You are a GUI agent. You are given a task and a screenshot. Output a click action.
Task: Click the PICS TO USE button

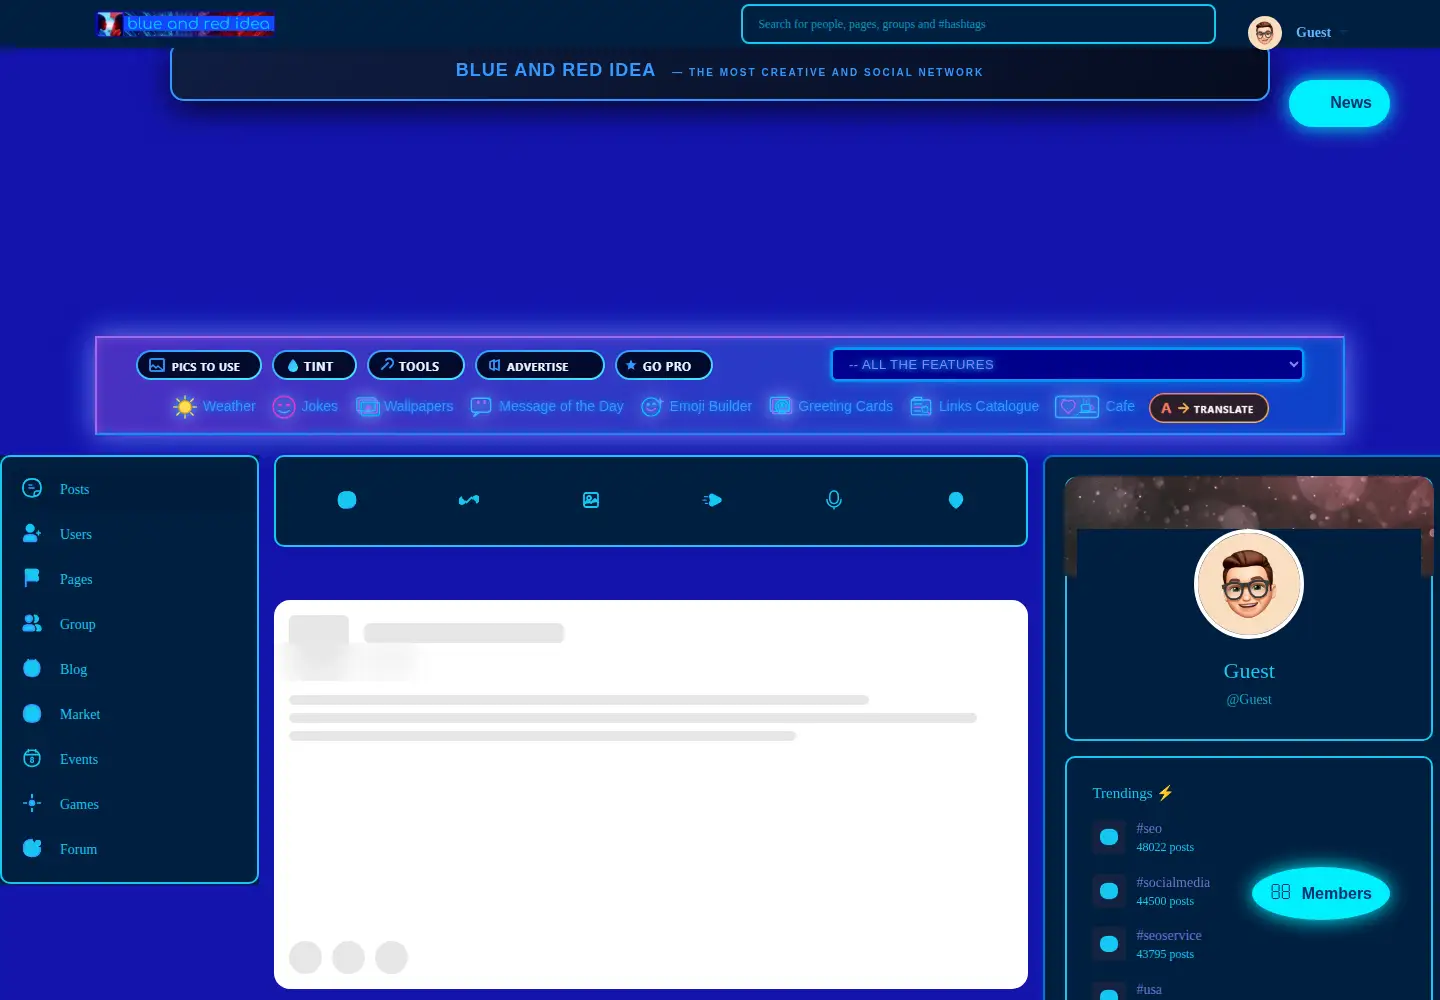pos(199,366)
